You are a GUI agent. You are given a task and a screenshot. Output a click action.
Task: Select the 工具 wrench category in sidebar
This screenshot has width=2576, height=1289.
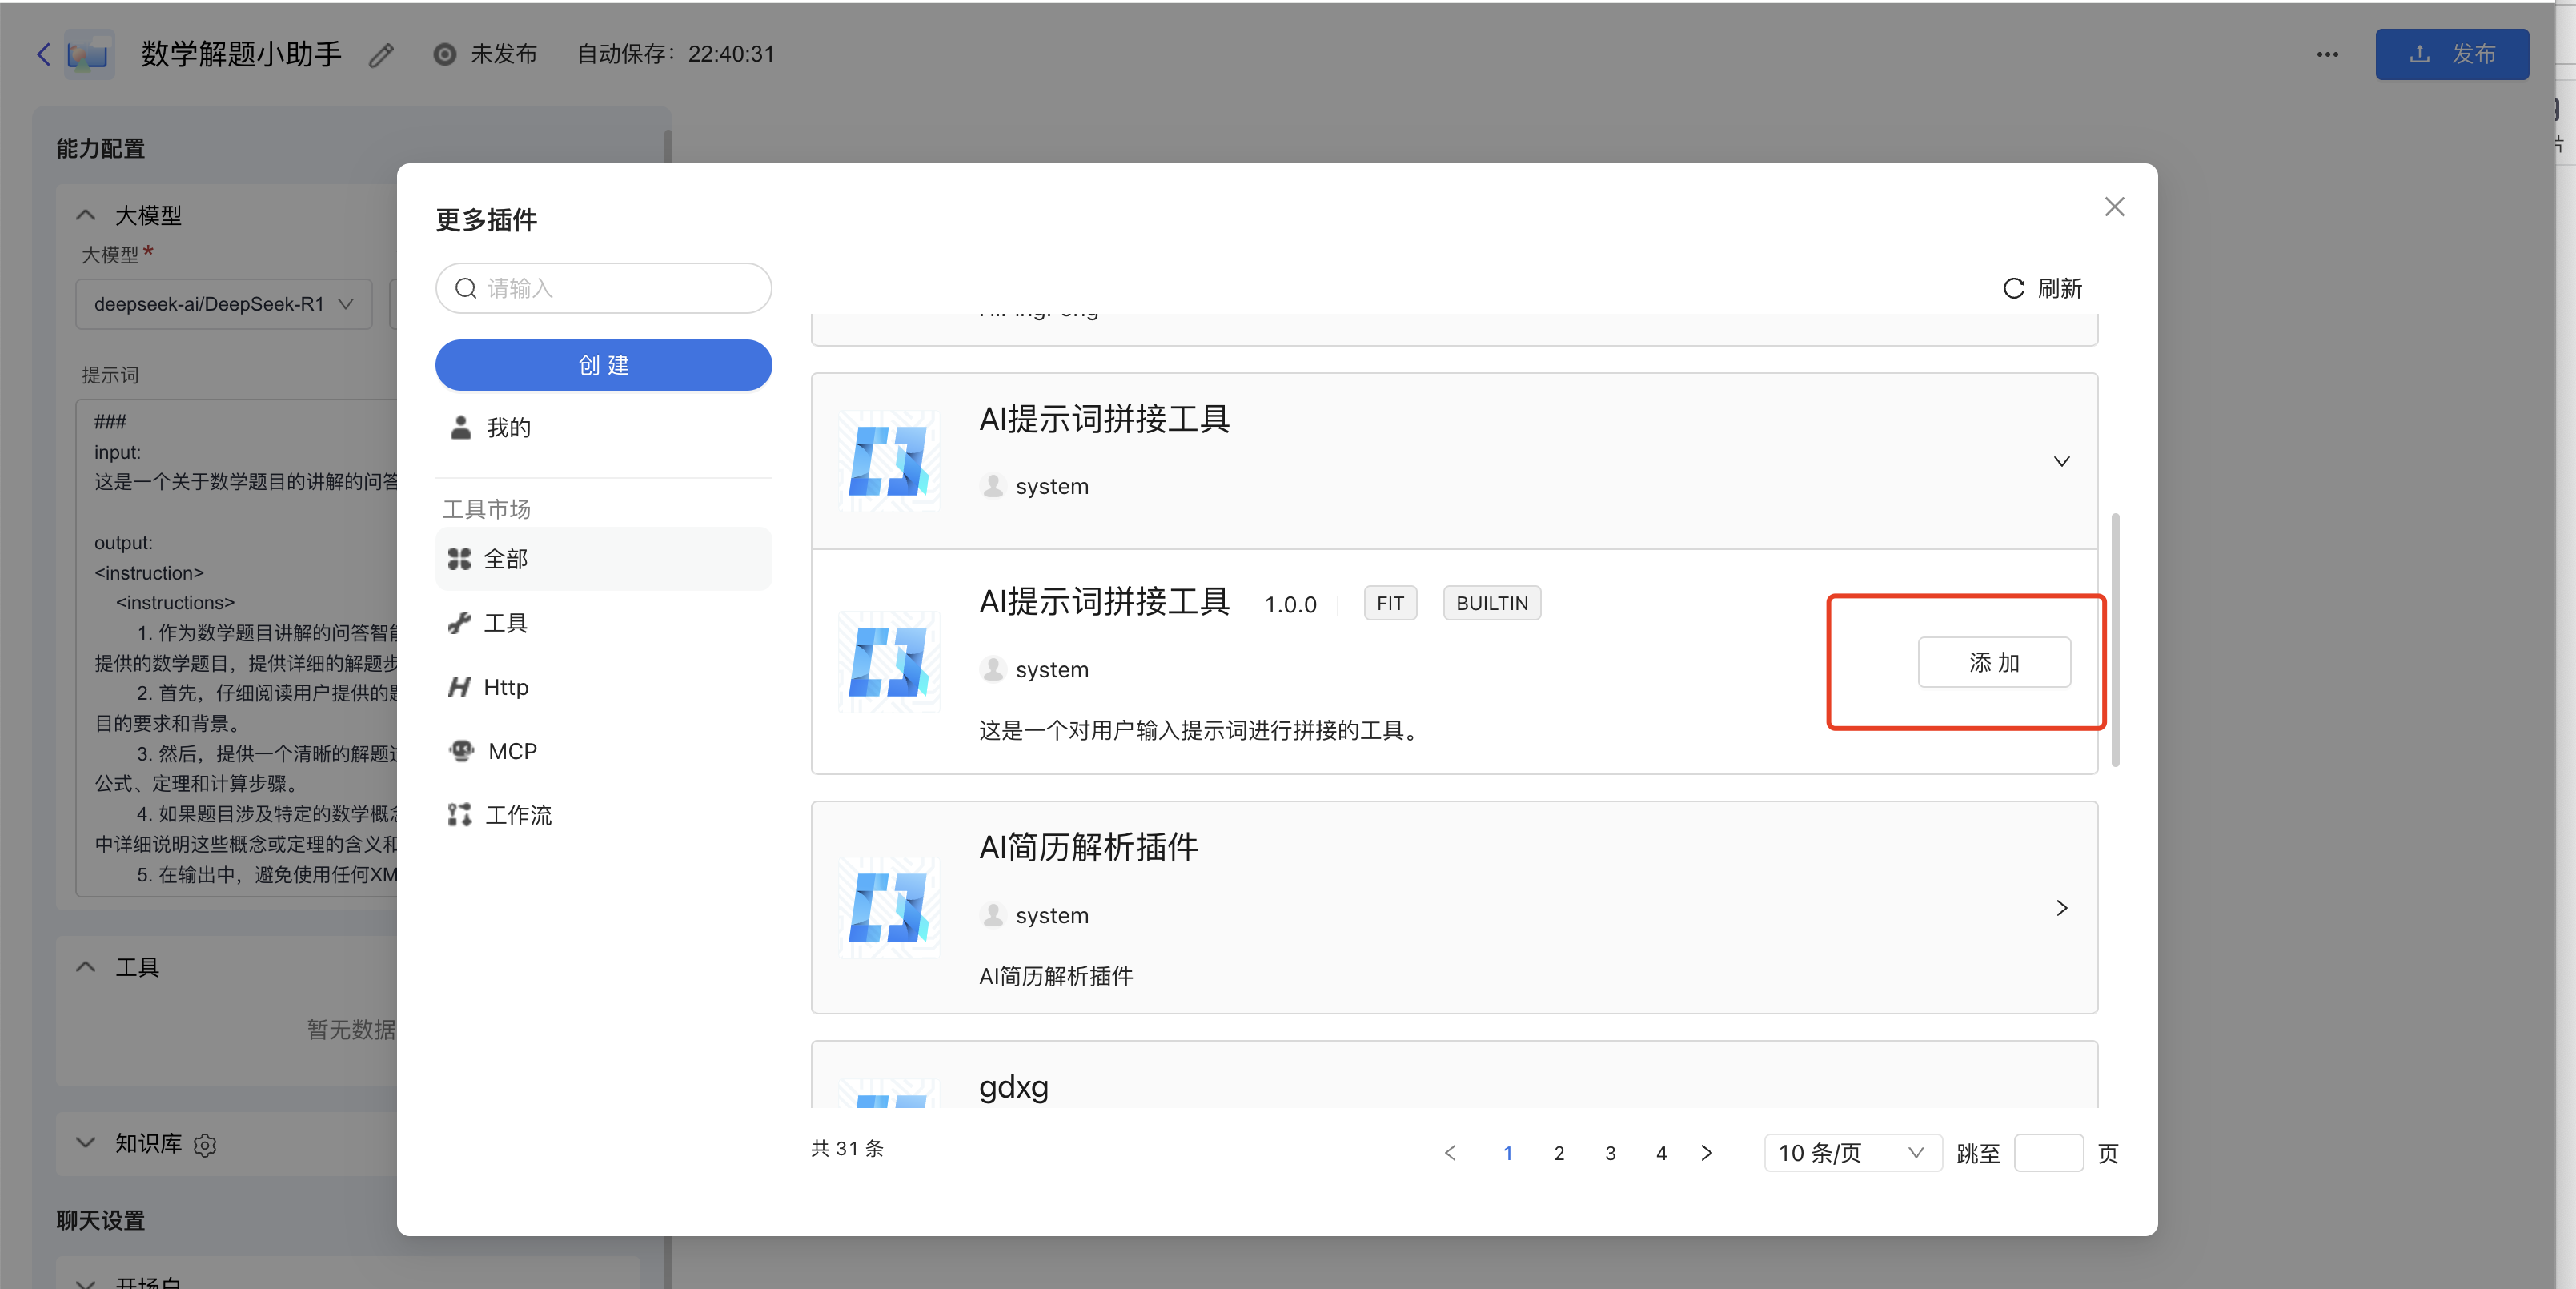[x=505, y=622]
